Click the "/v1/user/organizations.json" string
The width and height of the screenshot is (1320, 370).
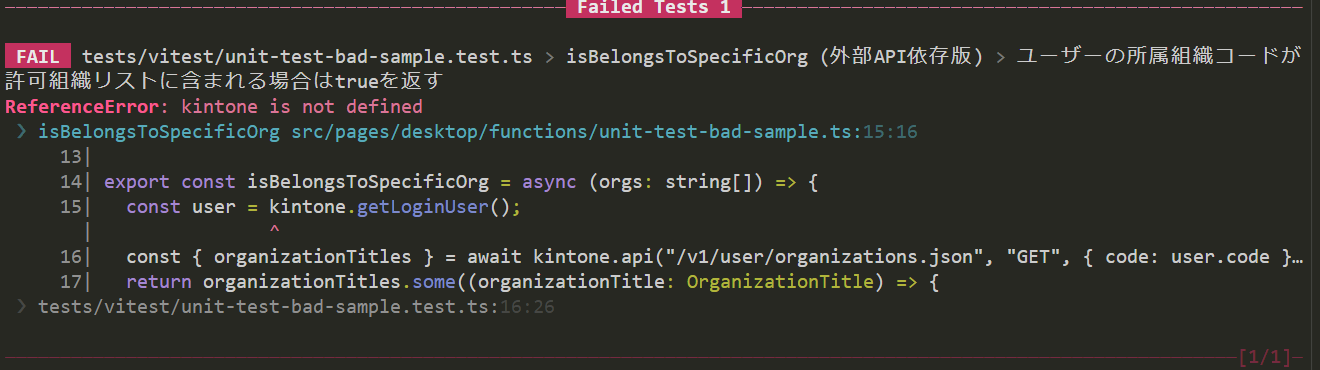coord(826,257)
